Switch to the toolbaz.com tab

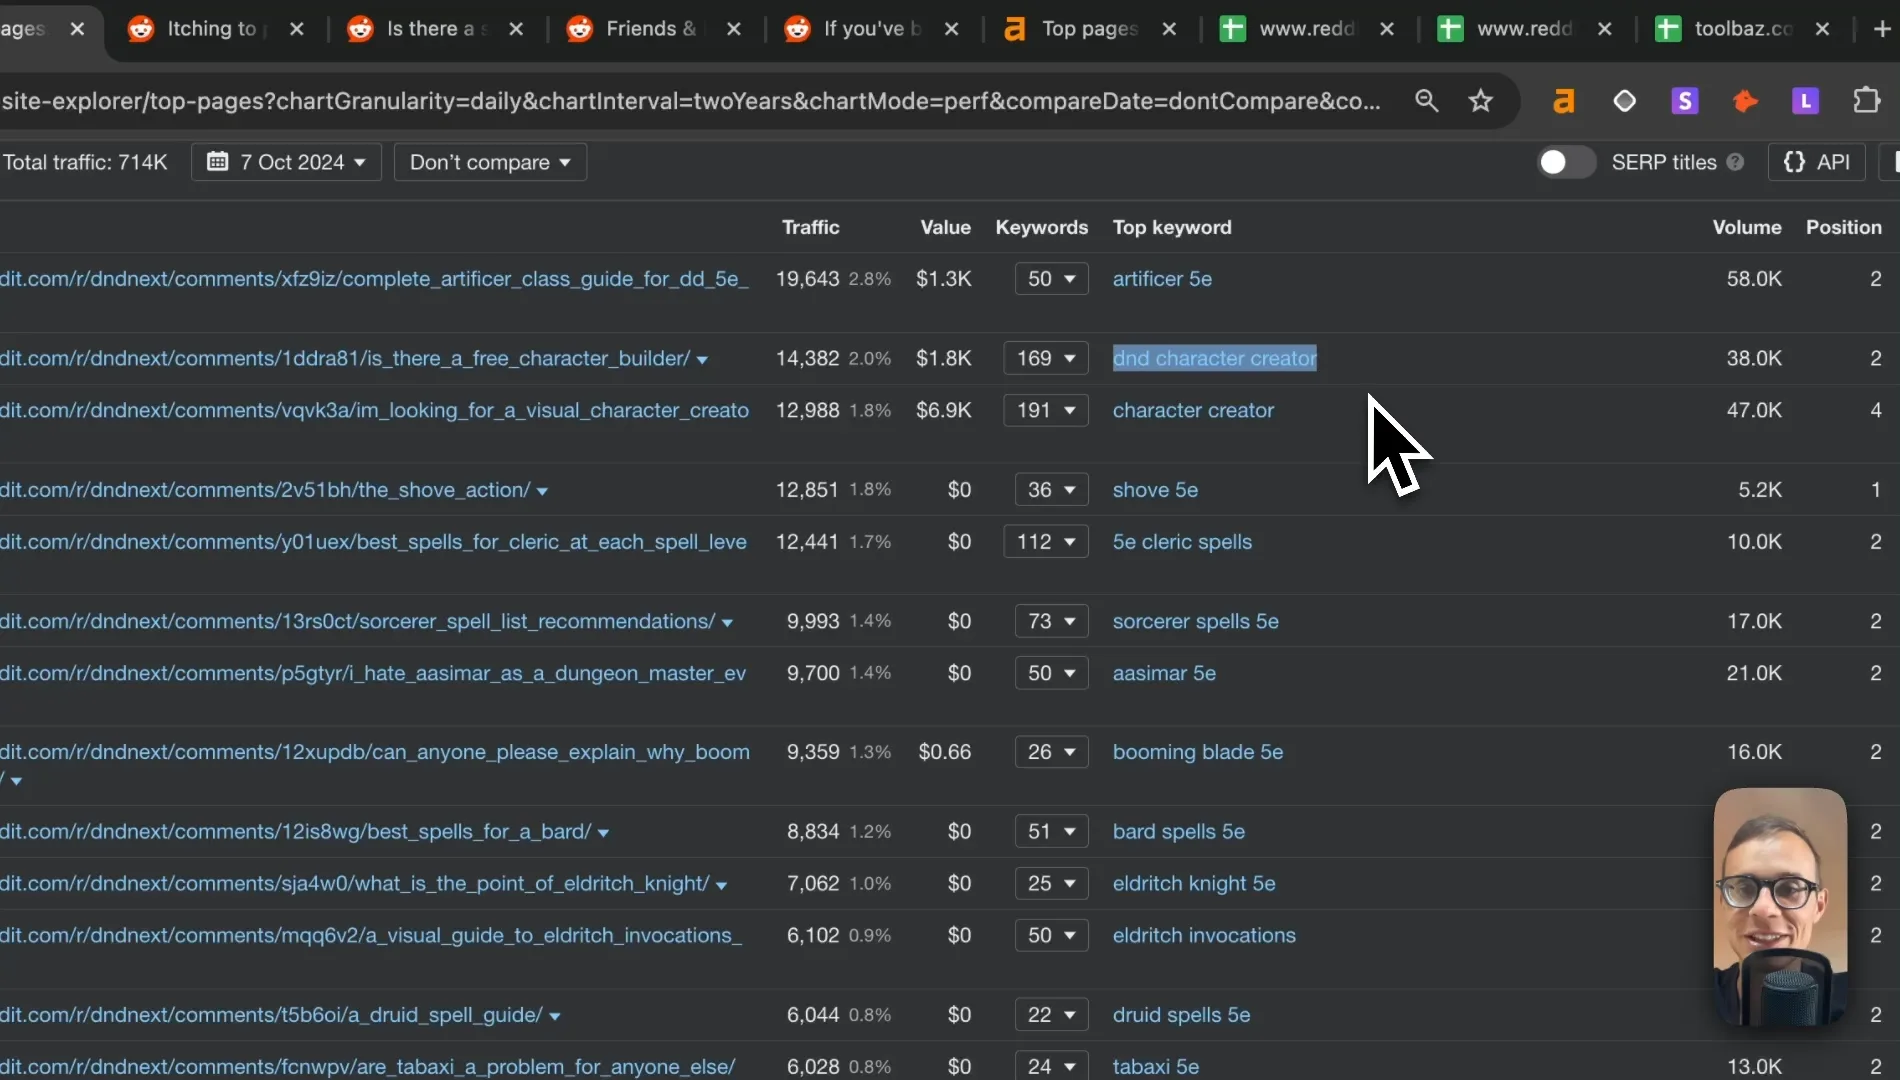[1741, 29]
